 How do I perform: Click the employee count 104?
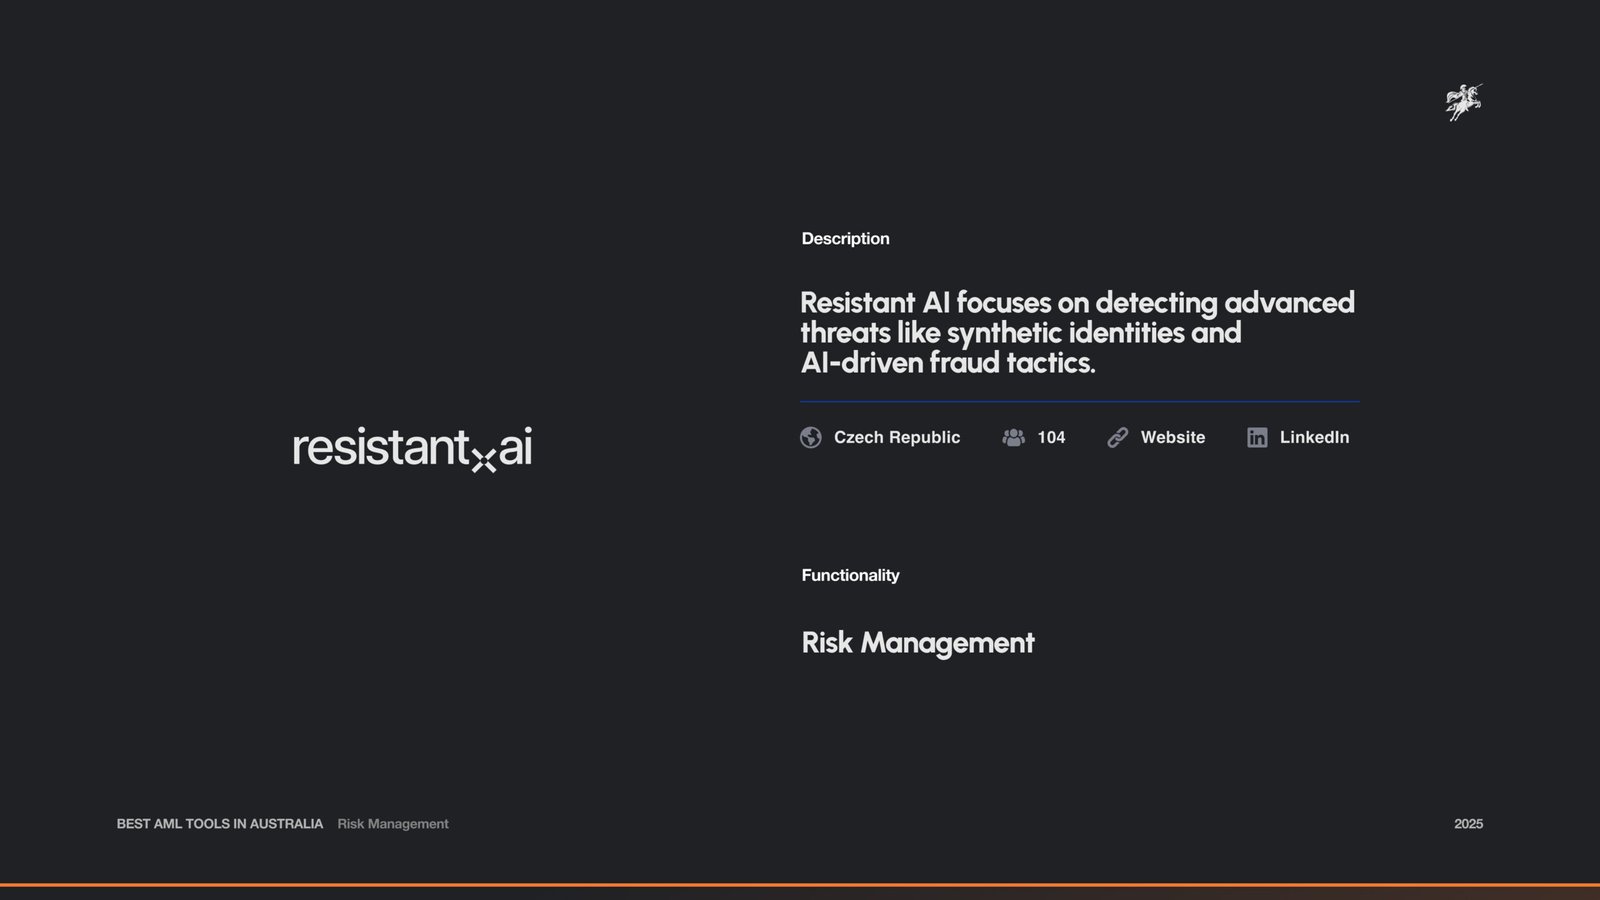(x=1051, y=437)
